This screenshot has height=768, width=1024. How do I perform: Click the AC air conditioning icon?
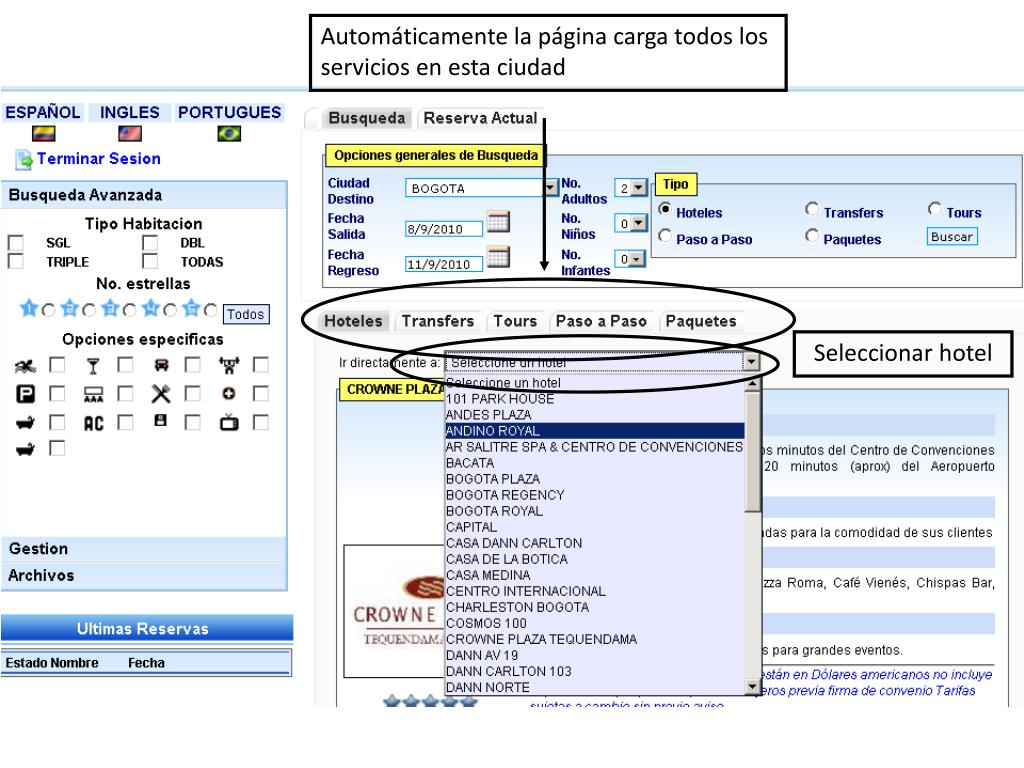click(93, 424)
